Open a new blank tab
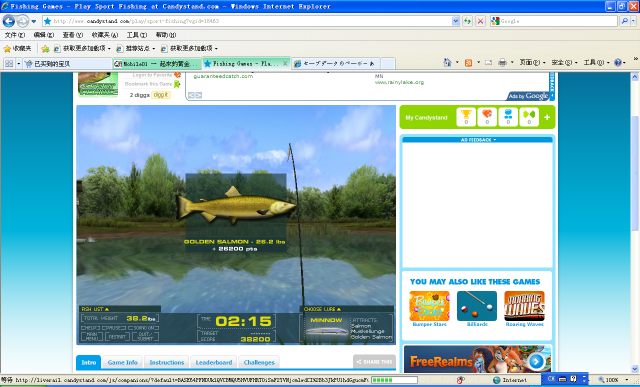 point(388,64)
